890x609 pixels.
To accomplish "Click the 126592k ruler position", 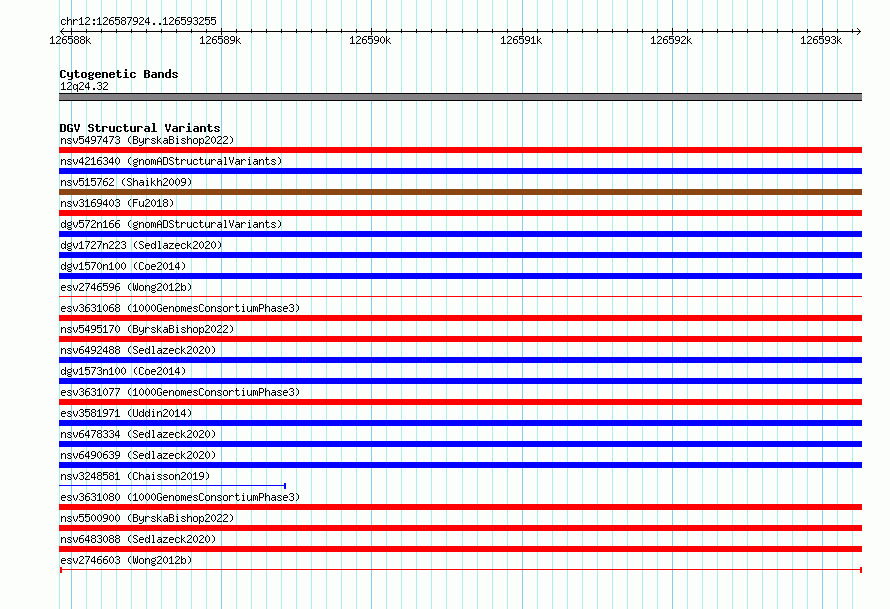I will click(x=671, y=40).
